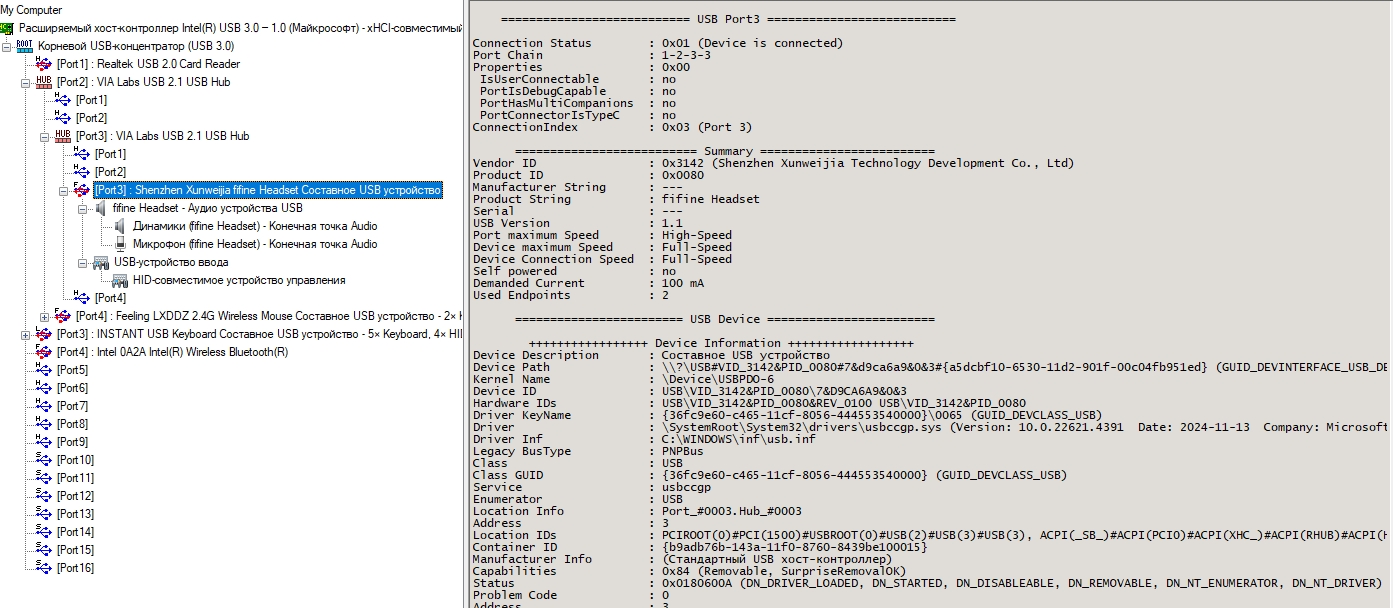Viewport: 1393px width, 608px height.
Task: Click the HUB icon of [Port2] VIA Labs hub
Action: coord(44,82)
